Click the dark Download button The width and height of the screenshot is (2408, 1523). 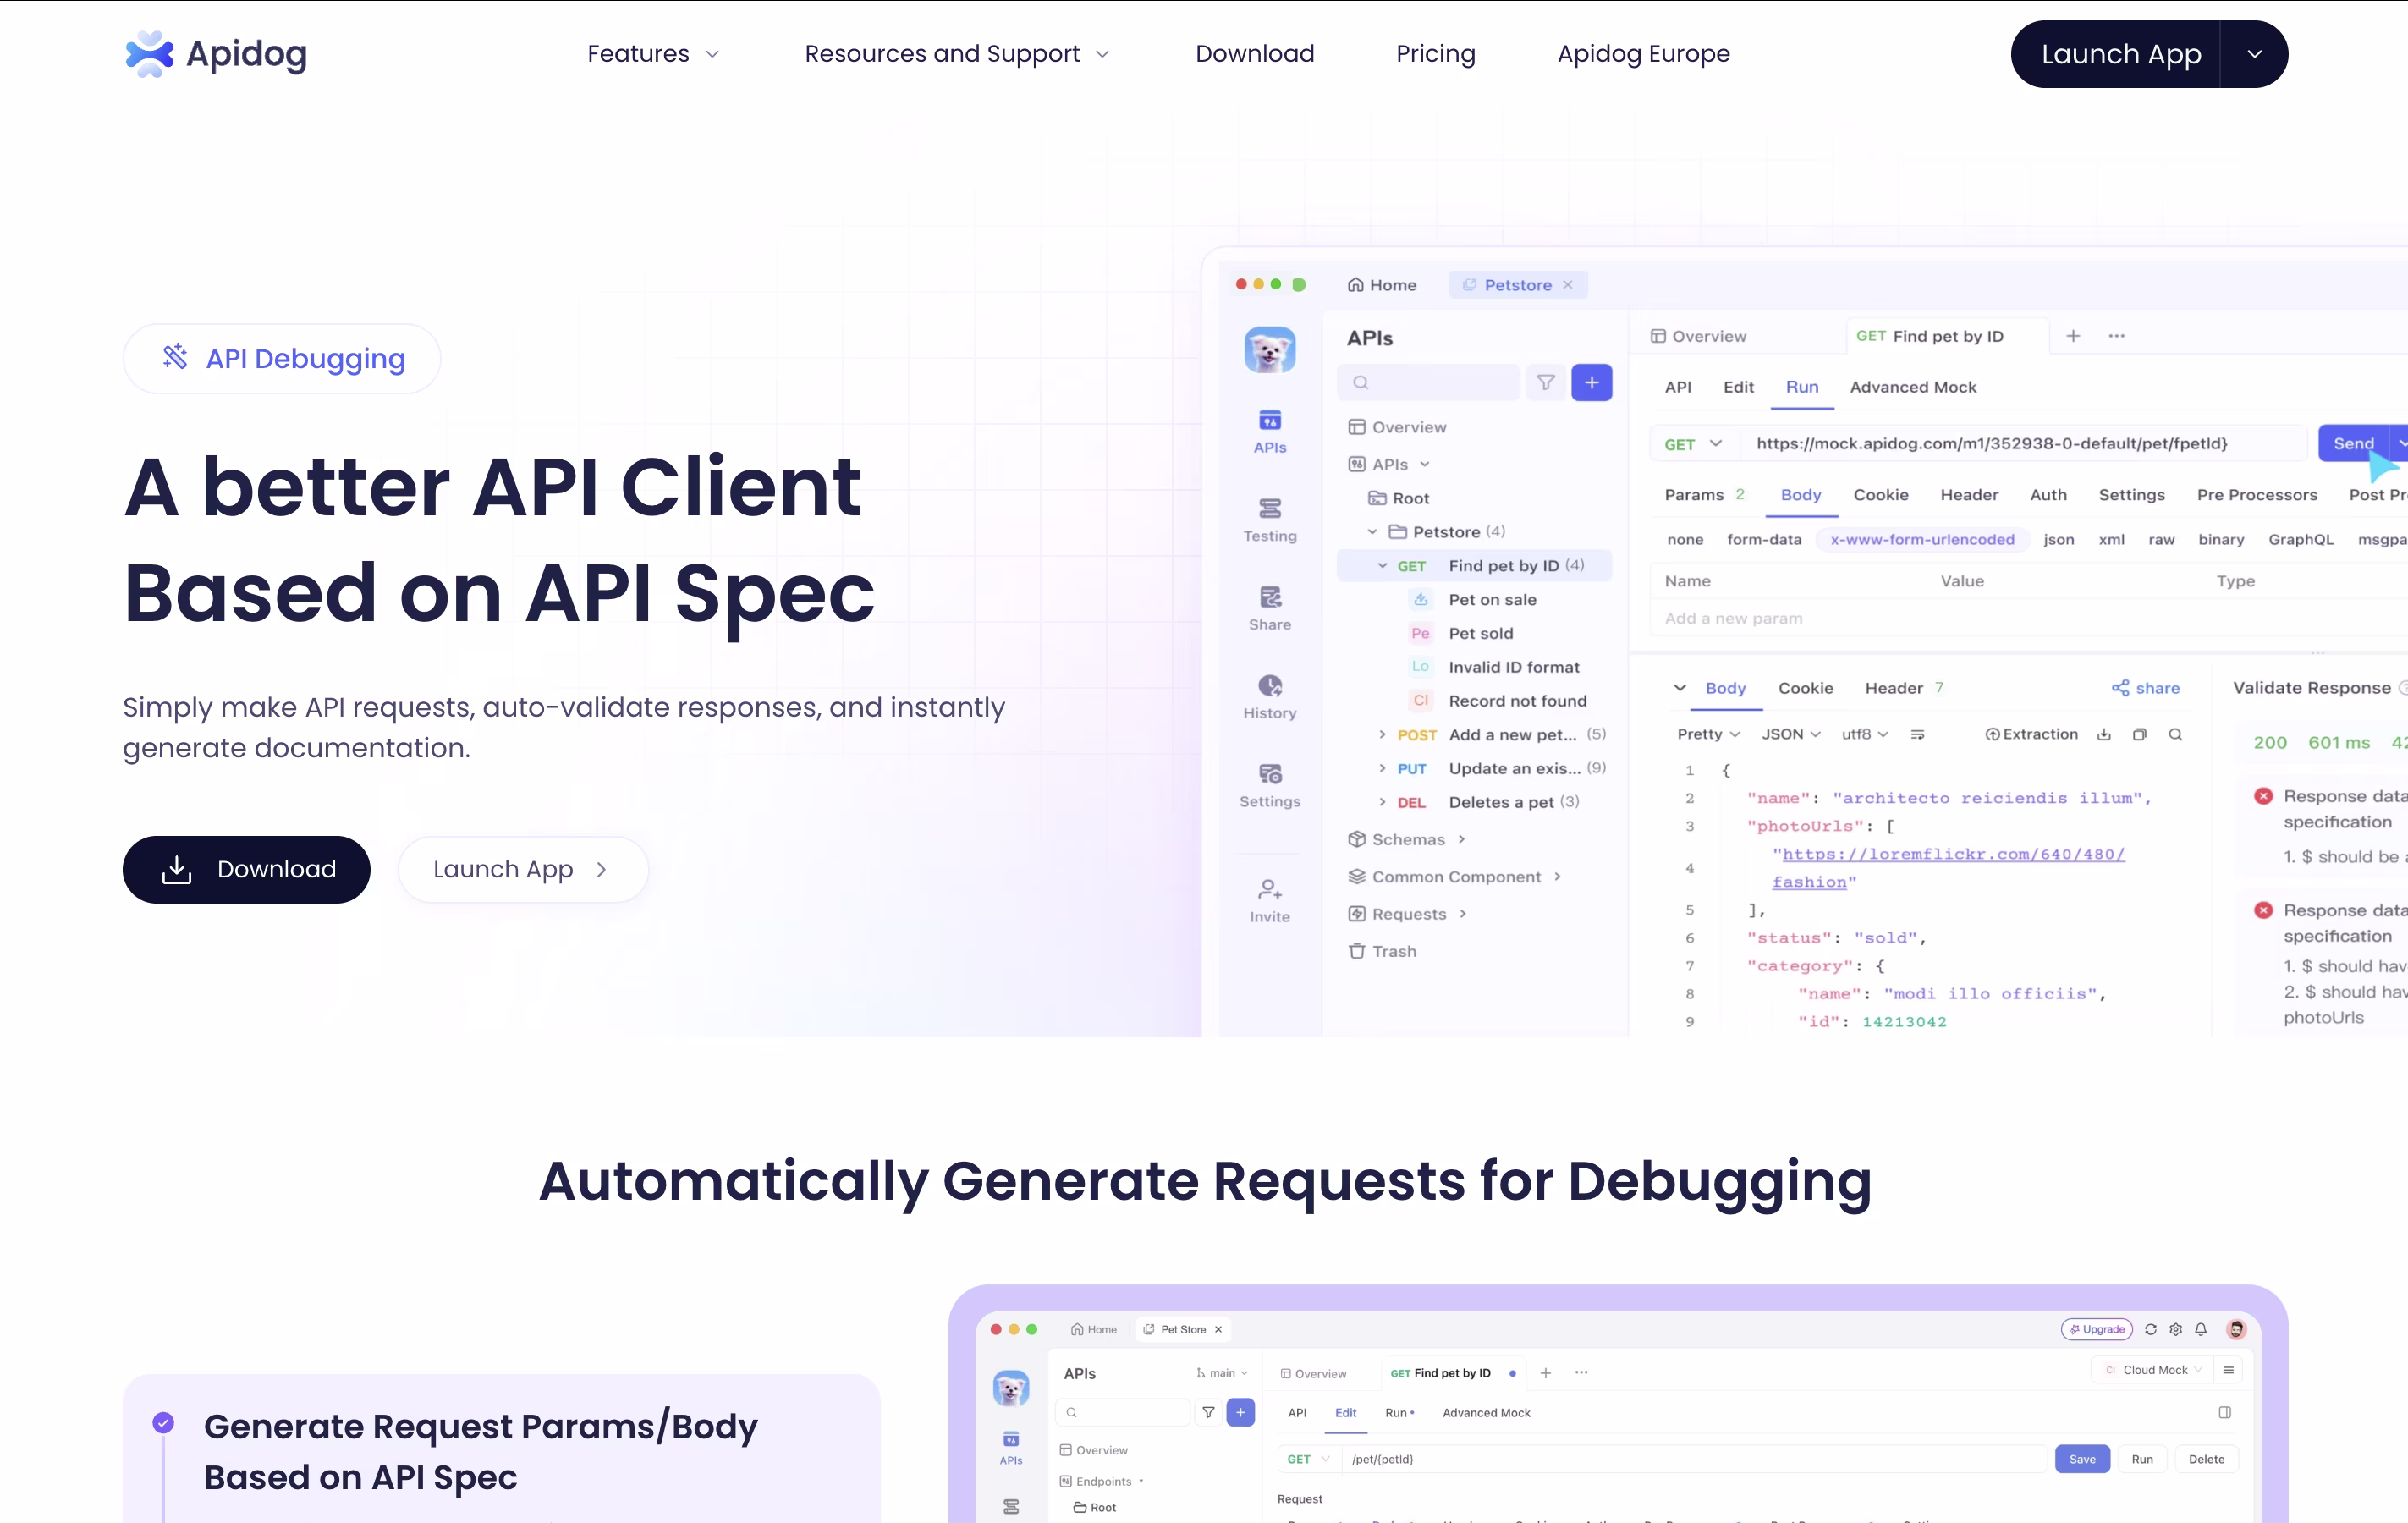[246, 869]
